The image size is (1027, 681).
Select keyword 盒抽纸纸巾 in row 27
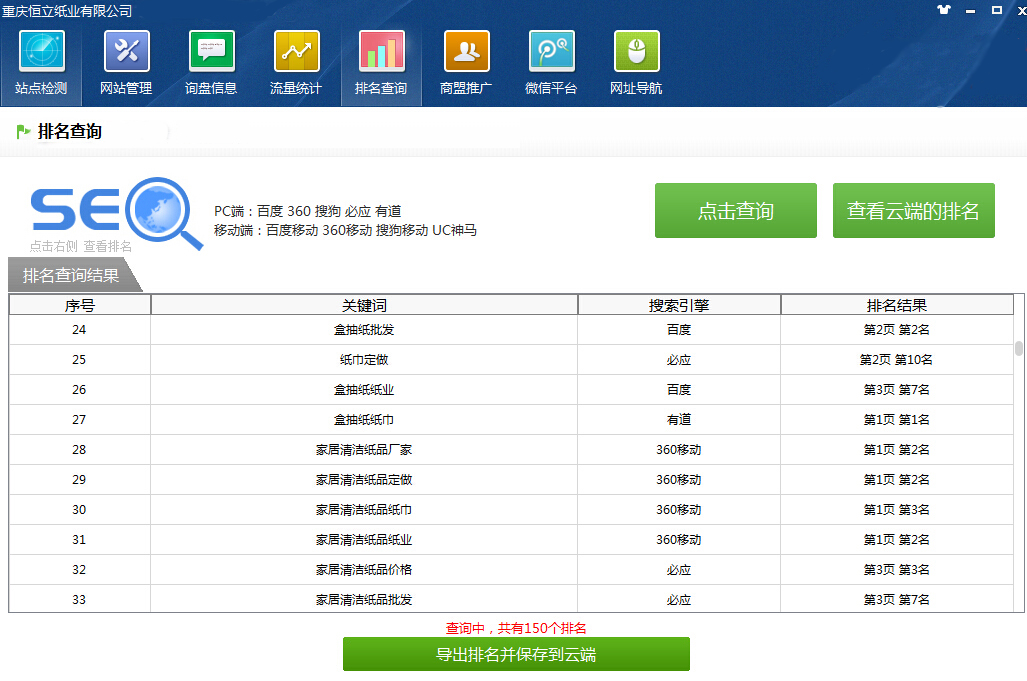364,420
